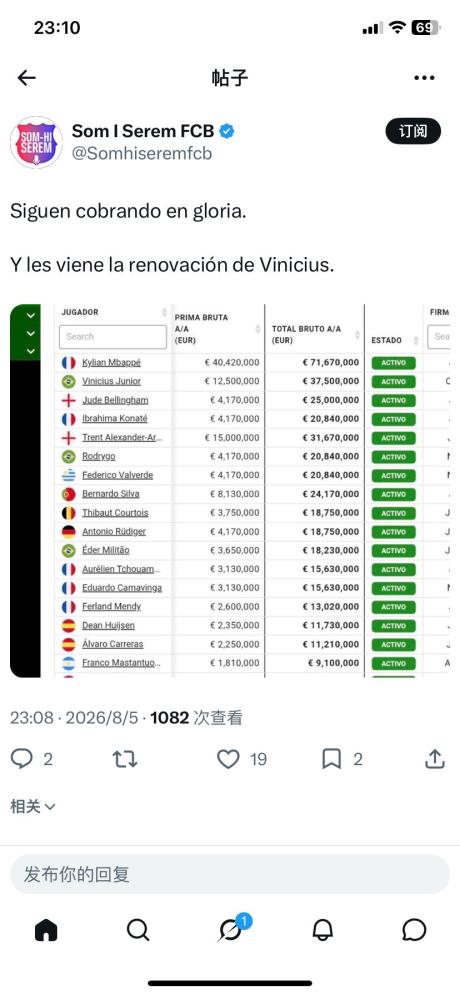Open the salary table image
Image resolution: width=460 pixels, height=995 pixels.
(x=230, y=491)
